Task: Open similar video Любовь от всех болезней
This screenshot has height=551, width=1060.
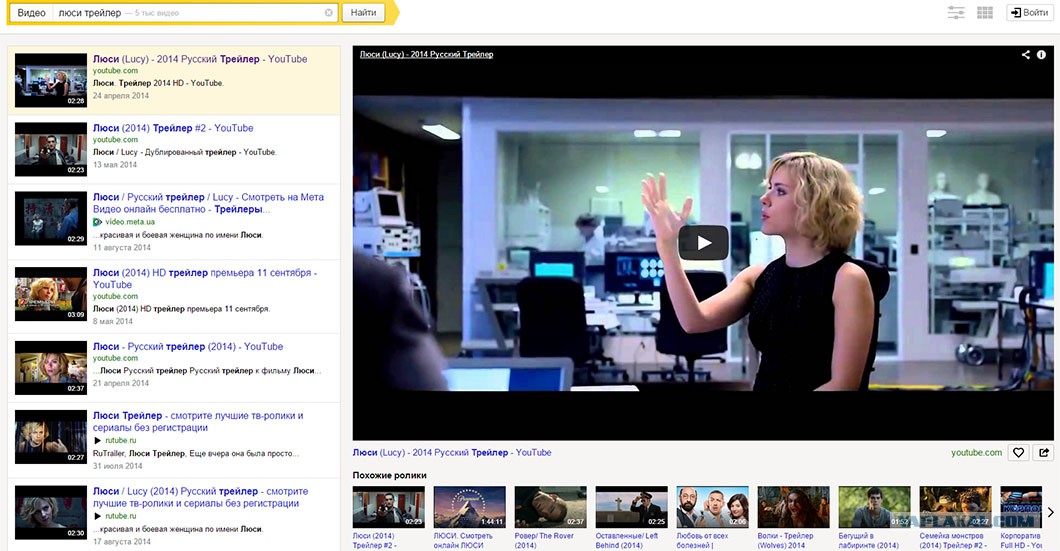Action: tap(713, 517)
